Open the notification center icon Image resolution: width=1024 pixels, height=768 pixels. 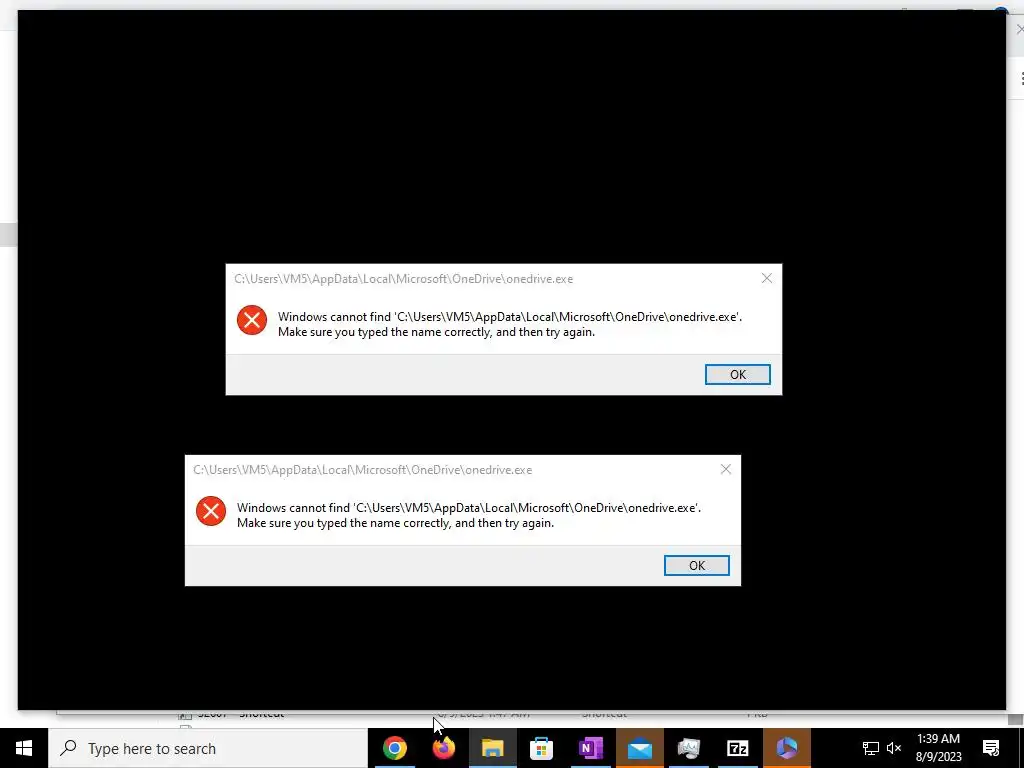(x=991, y=748)
